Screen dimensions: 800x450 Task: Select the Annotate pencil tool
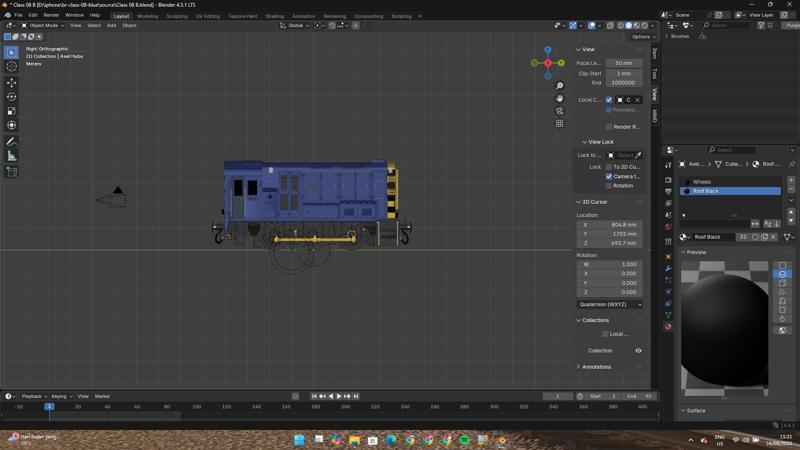tap(12, 142)
